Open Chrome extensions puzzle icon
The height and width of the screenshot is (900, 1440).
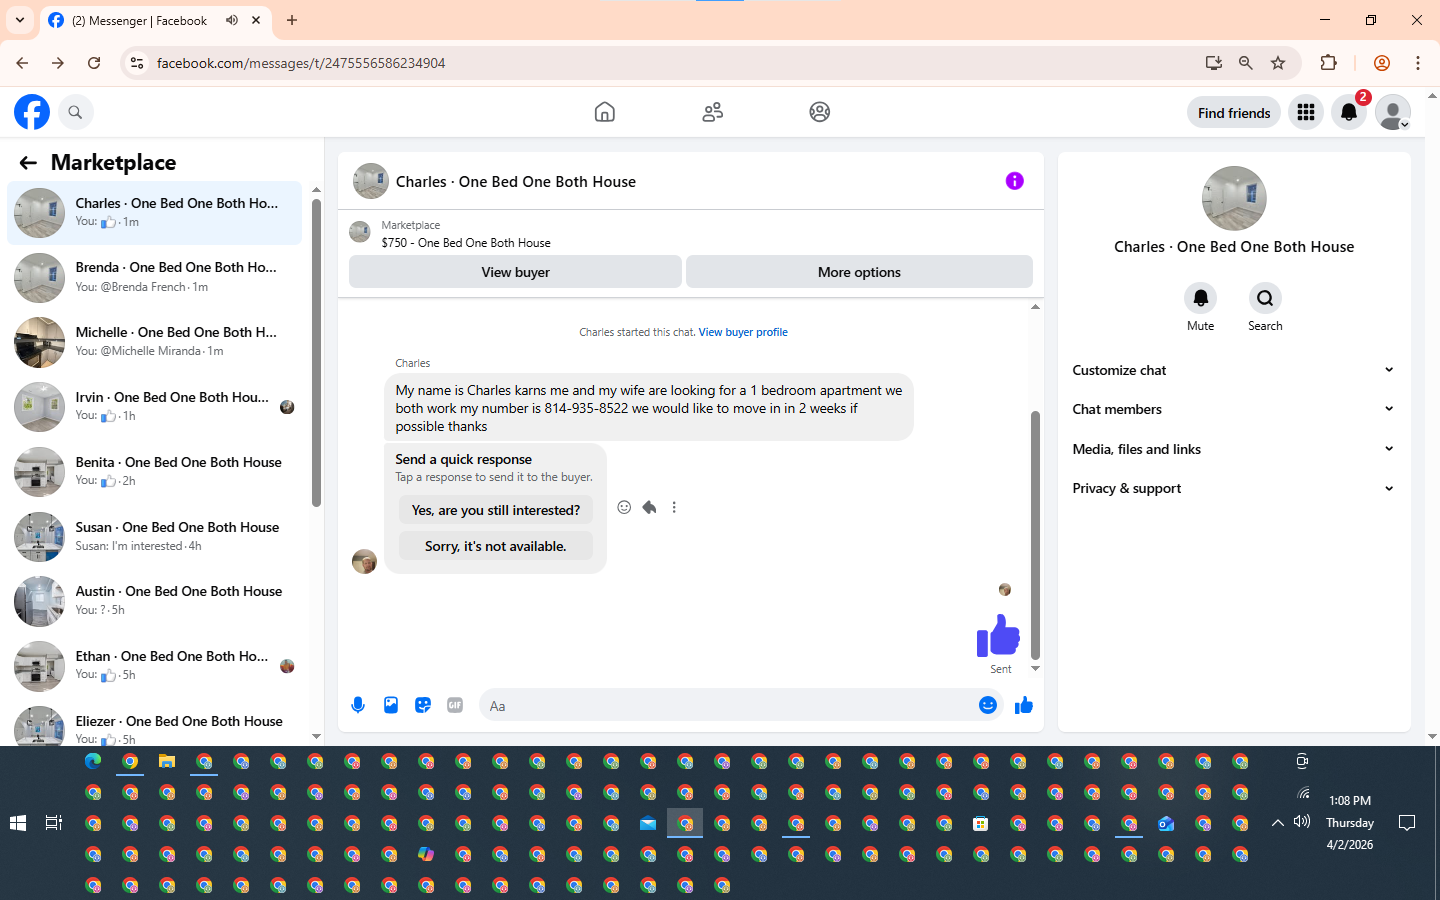1329,63
